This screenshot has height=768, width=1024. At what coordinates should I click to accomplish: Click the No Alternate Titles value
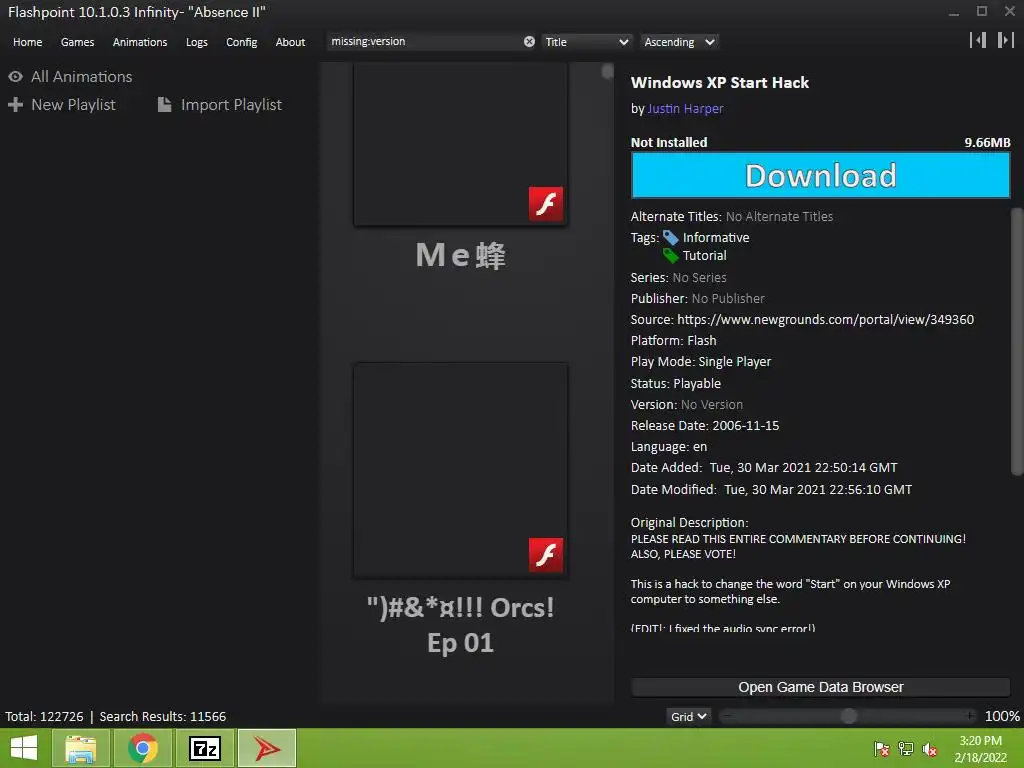pyautogui.click(x=779, y=216)
